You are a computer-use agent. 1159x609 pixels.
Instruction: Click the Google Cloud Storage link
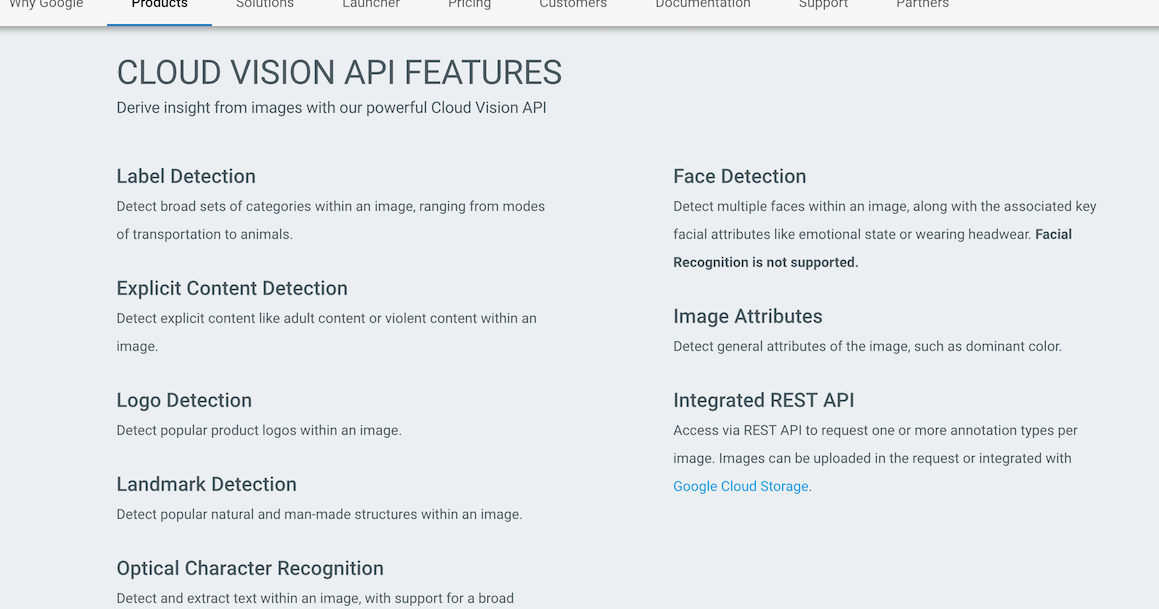tap(740, 486)
